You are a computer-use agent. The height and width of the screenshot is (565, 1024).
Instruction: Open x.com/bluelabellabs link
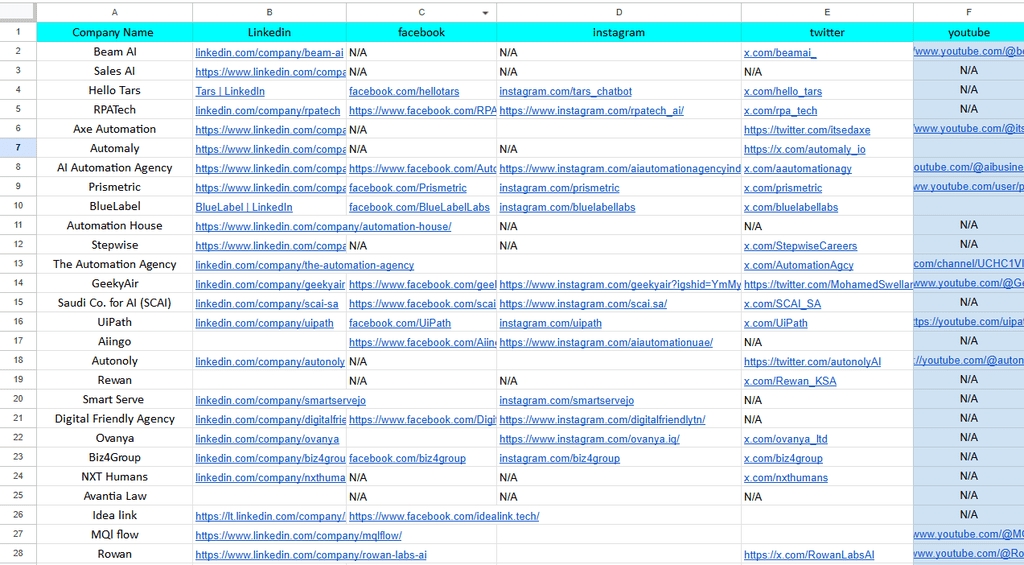click(791, 208)
